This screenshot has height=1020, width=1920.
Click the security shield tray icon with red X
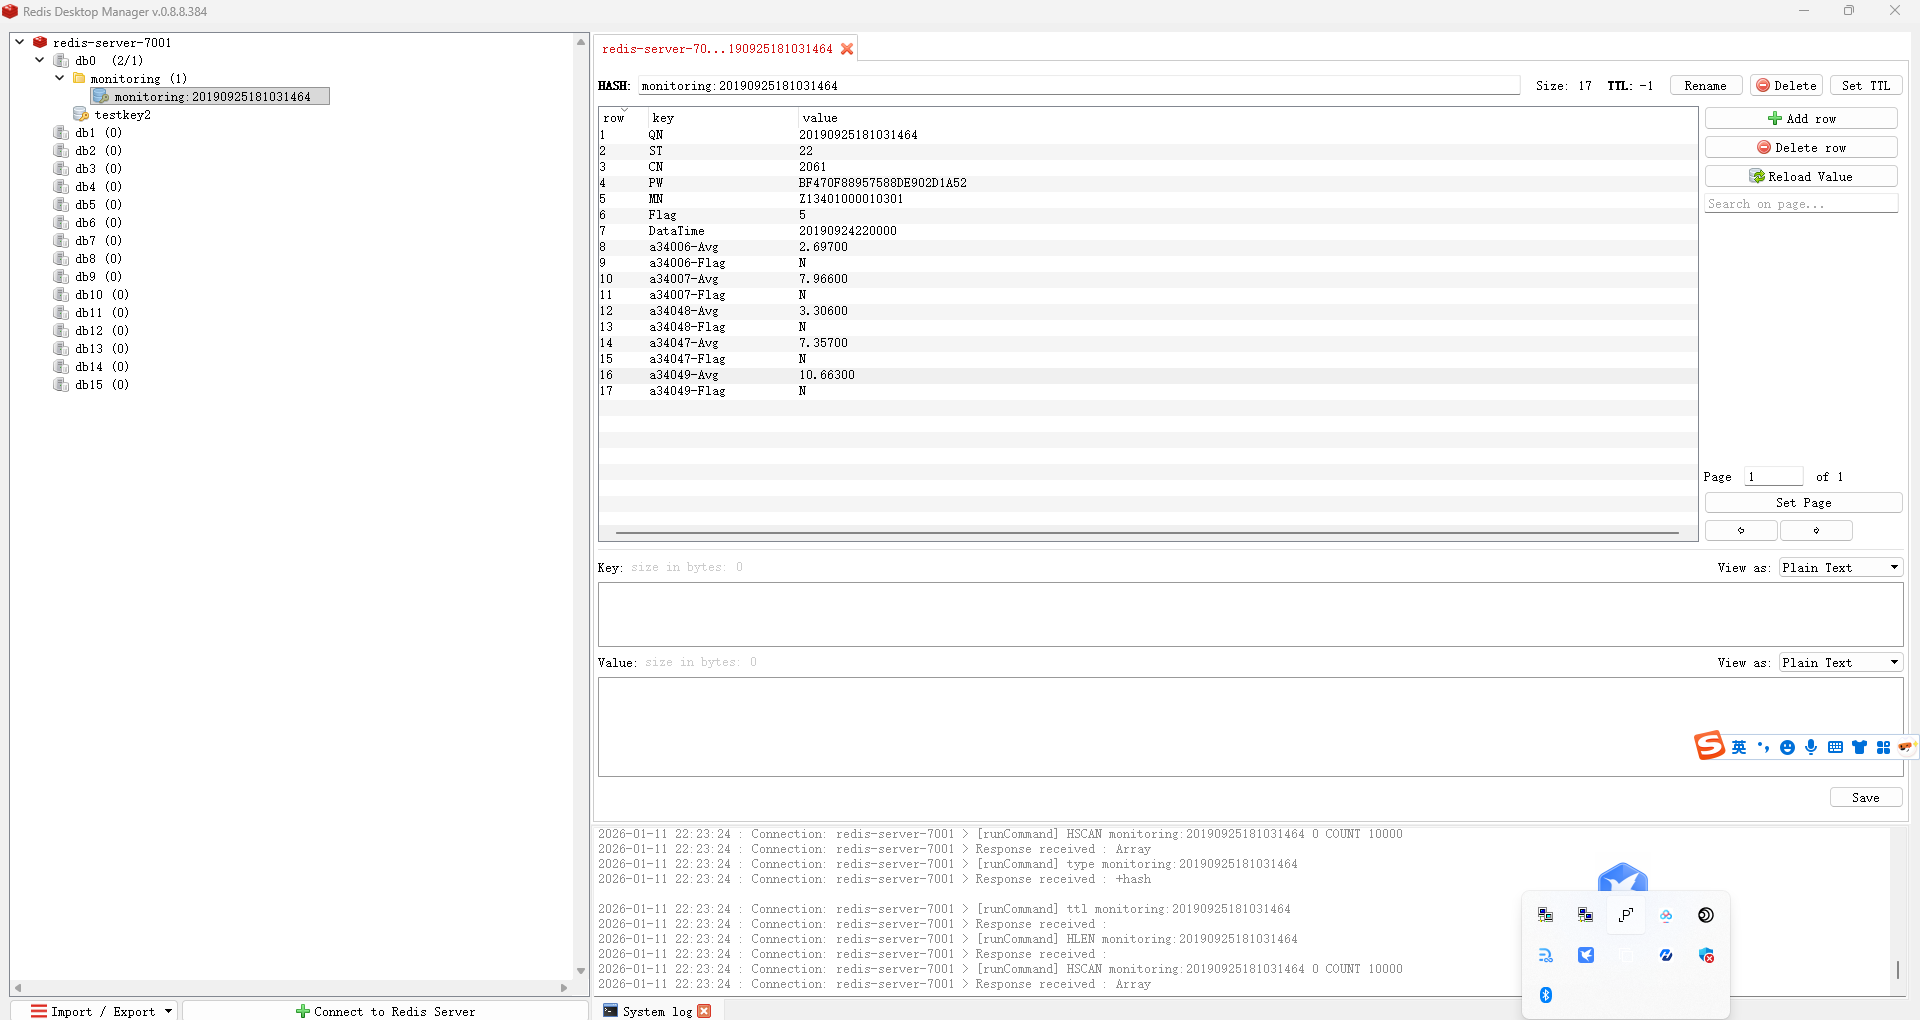coord(1706,955)
